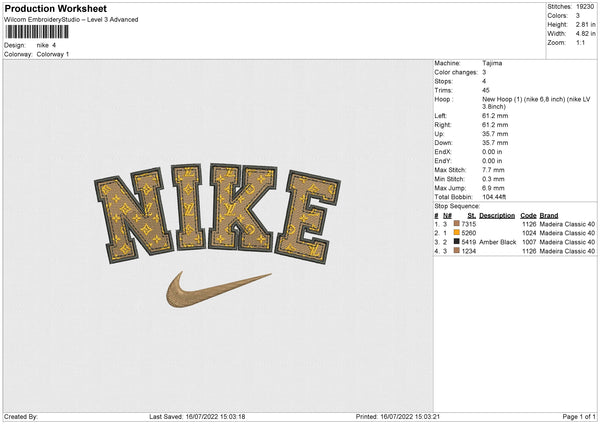Screen dimensions: 600x424
Task: Click the 'Printed: 16/07/2022 15:03:21' text
Action: click(x=398, y=417)
